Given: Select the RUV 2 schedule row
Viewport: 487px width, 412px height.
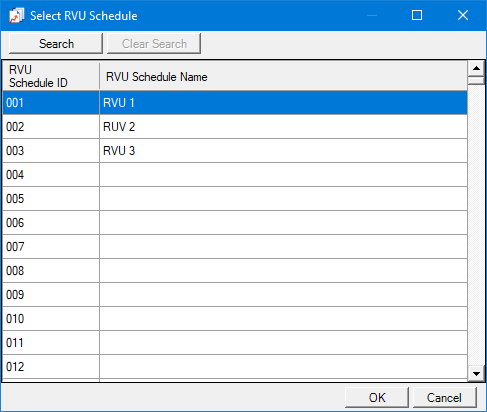Looking at the screenshot, I should coord(235,127).
